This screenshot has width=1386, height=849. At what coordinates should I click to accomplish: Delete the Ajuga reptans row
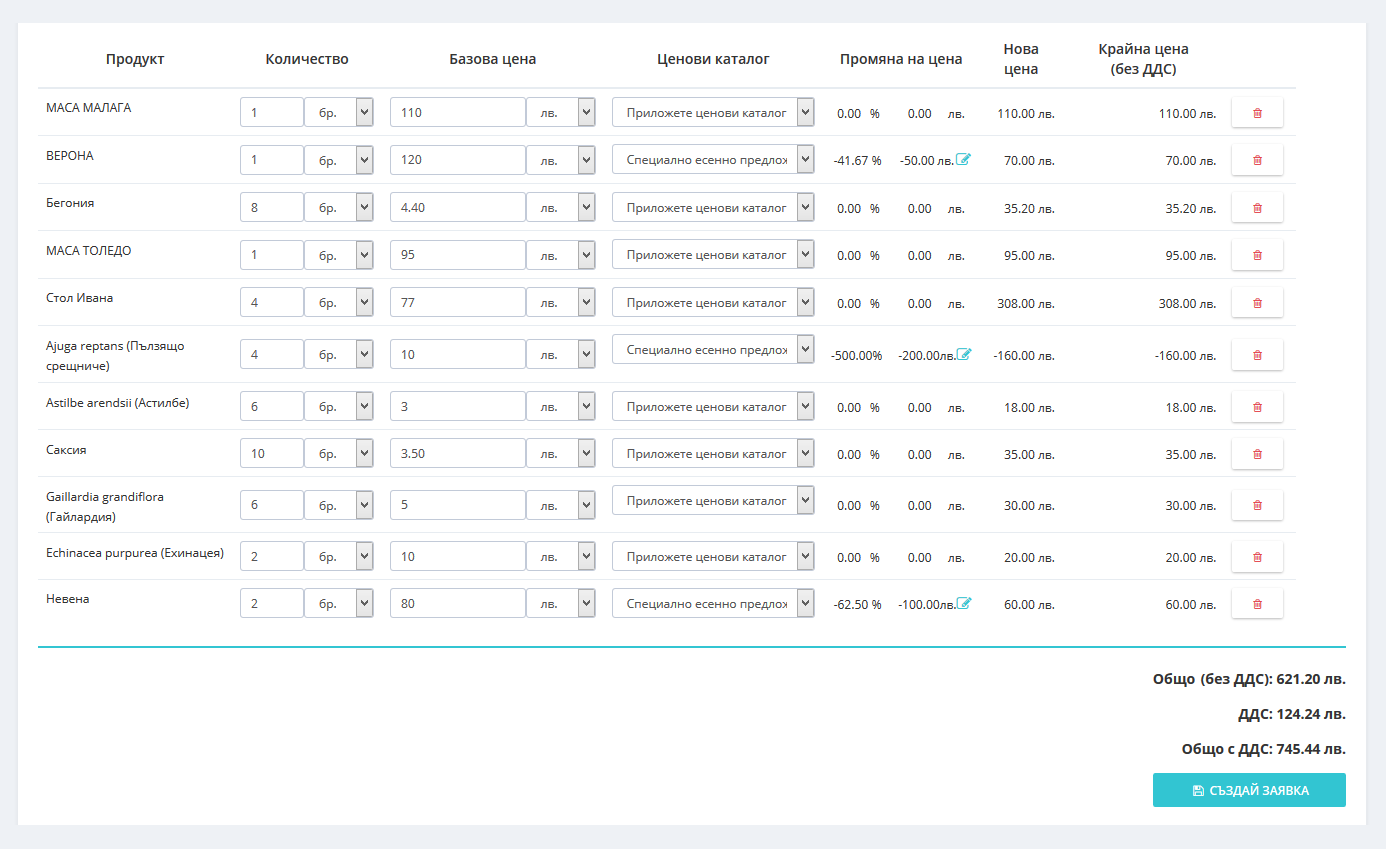(x=1257, y=355)
